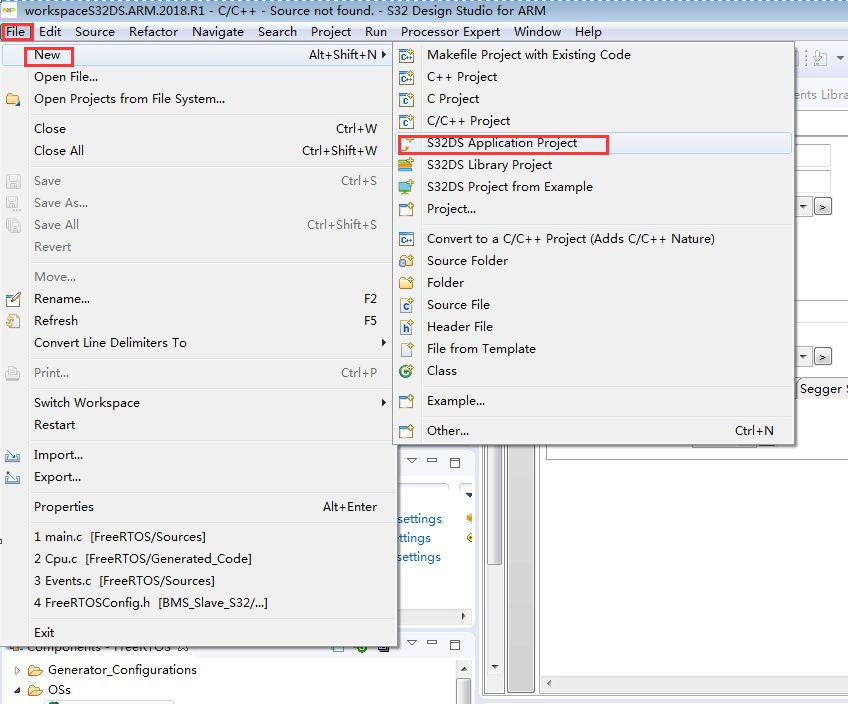Image resolution: width=848 pixels, height=704 pixels.
Task: Click the Source Folder icon
Action: pyautogui.click(x=404, y=260)
